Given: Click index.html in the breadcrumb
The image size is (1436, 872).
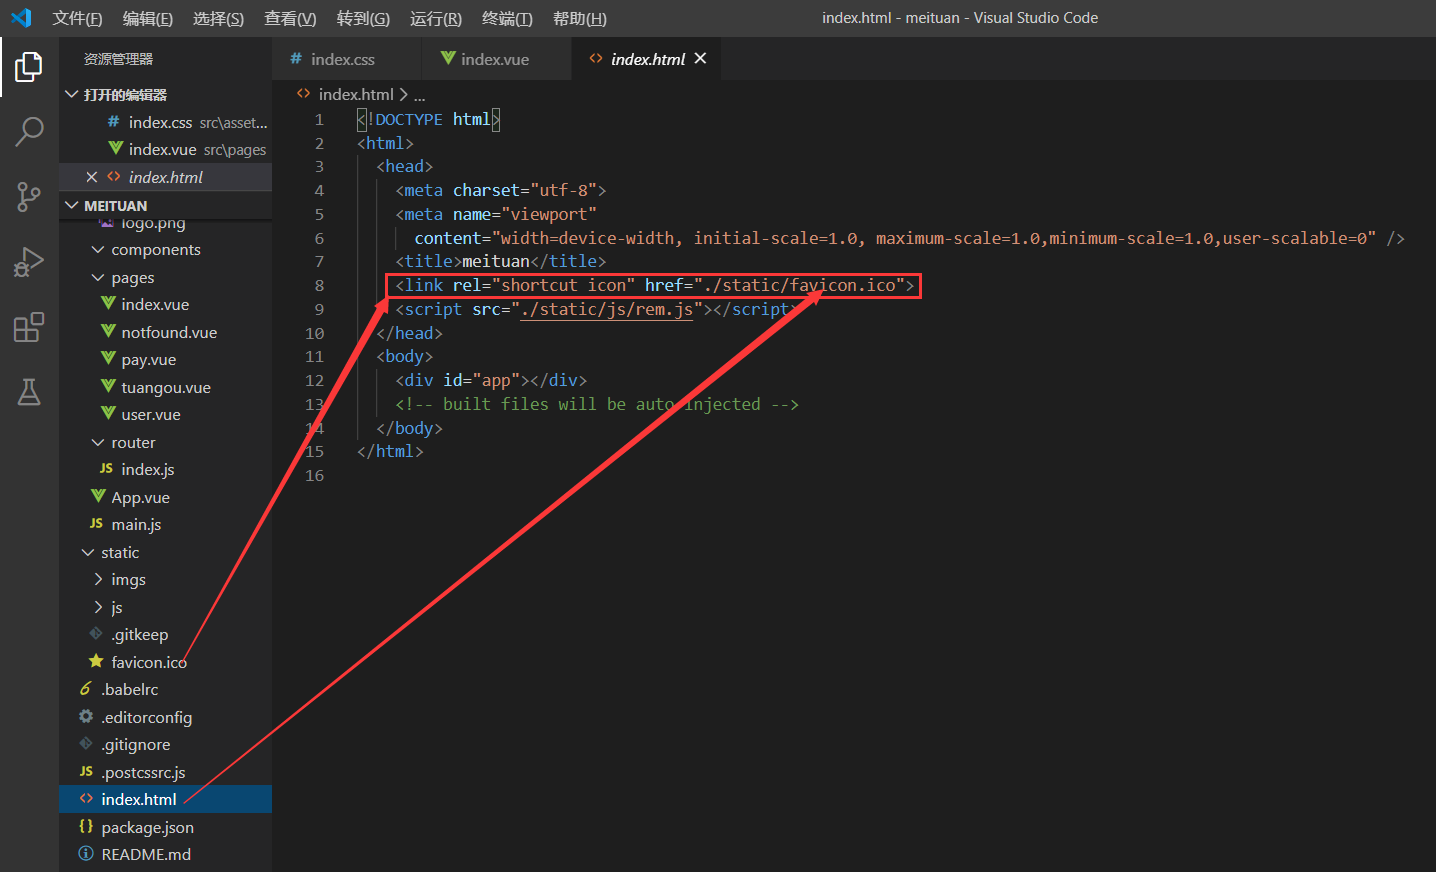Looking at the screenshot, I should [355, 94].
